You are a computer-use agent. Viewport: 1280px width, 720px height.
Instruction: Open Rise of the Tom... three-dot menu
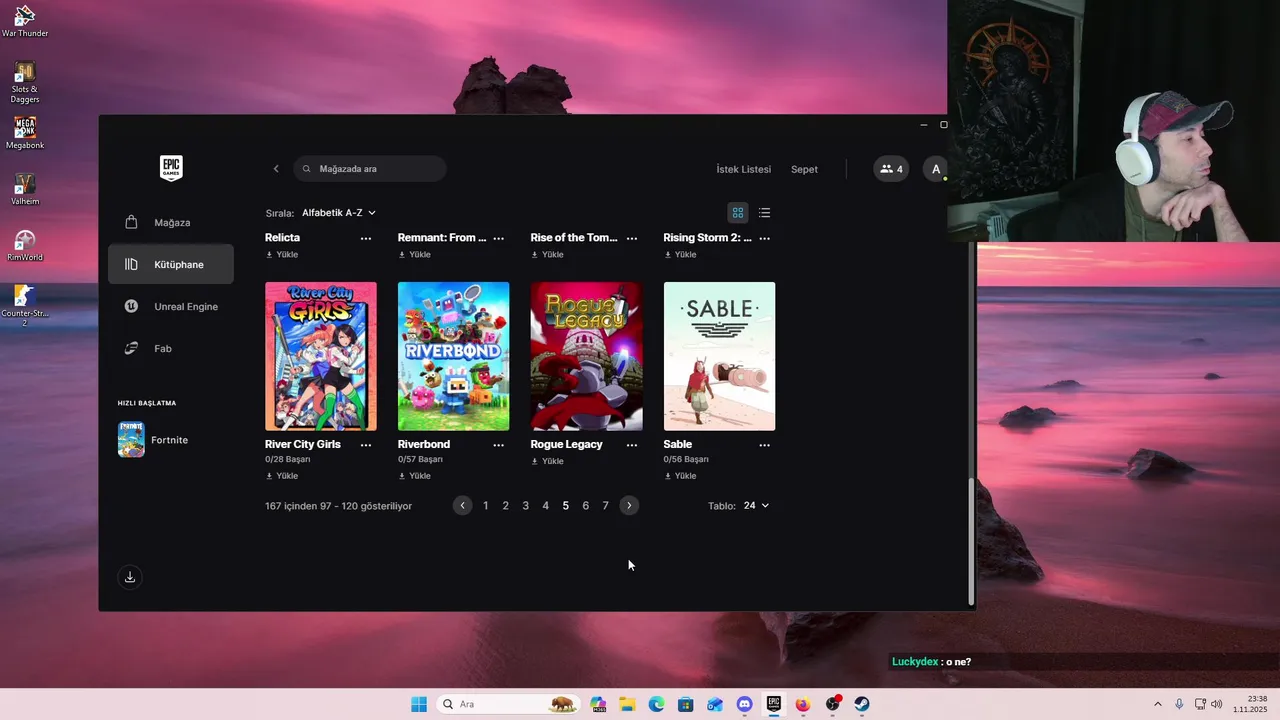pos(632,238)
